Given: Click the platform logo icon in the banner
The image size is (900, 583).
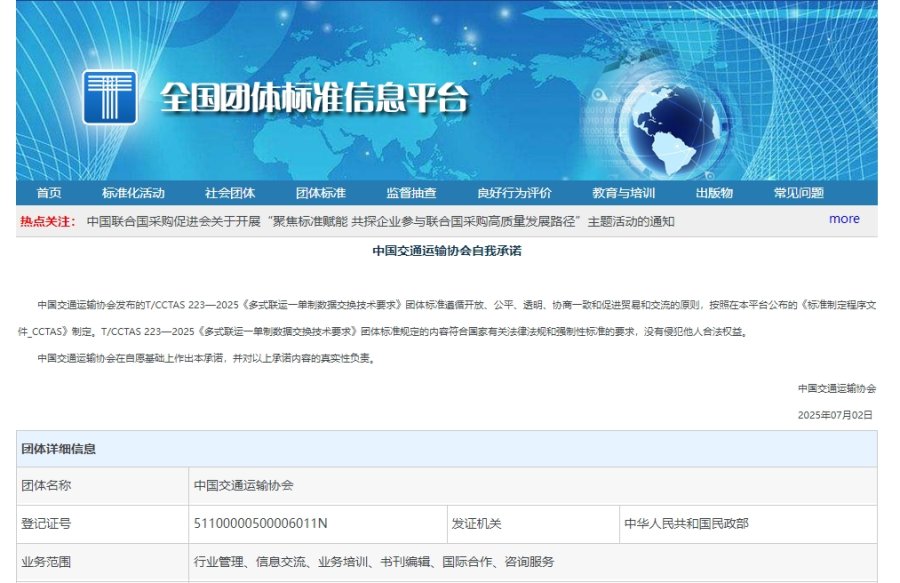Looking at the screenshot, I should coord(110,97).
